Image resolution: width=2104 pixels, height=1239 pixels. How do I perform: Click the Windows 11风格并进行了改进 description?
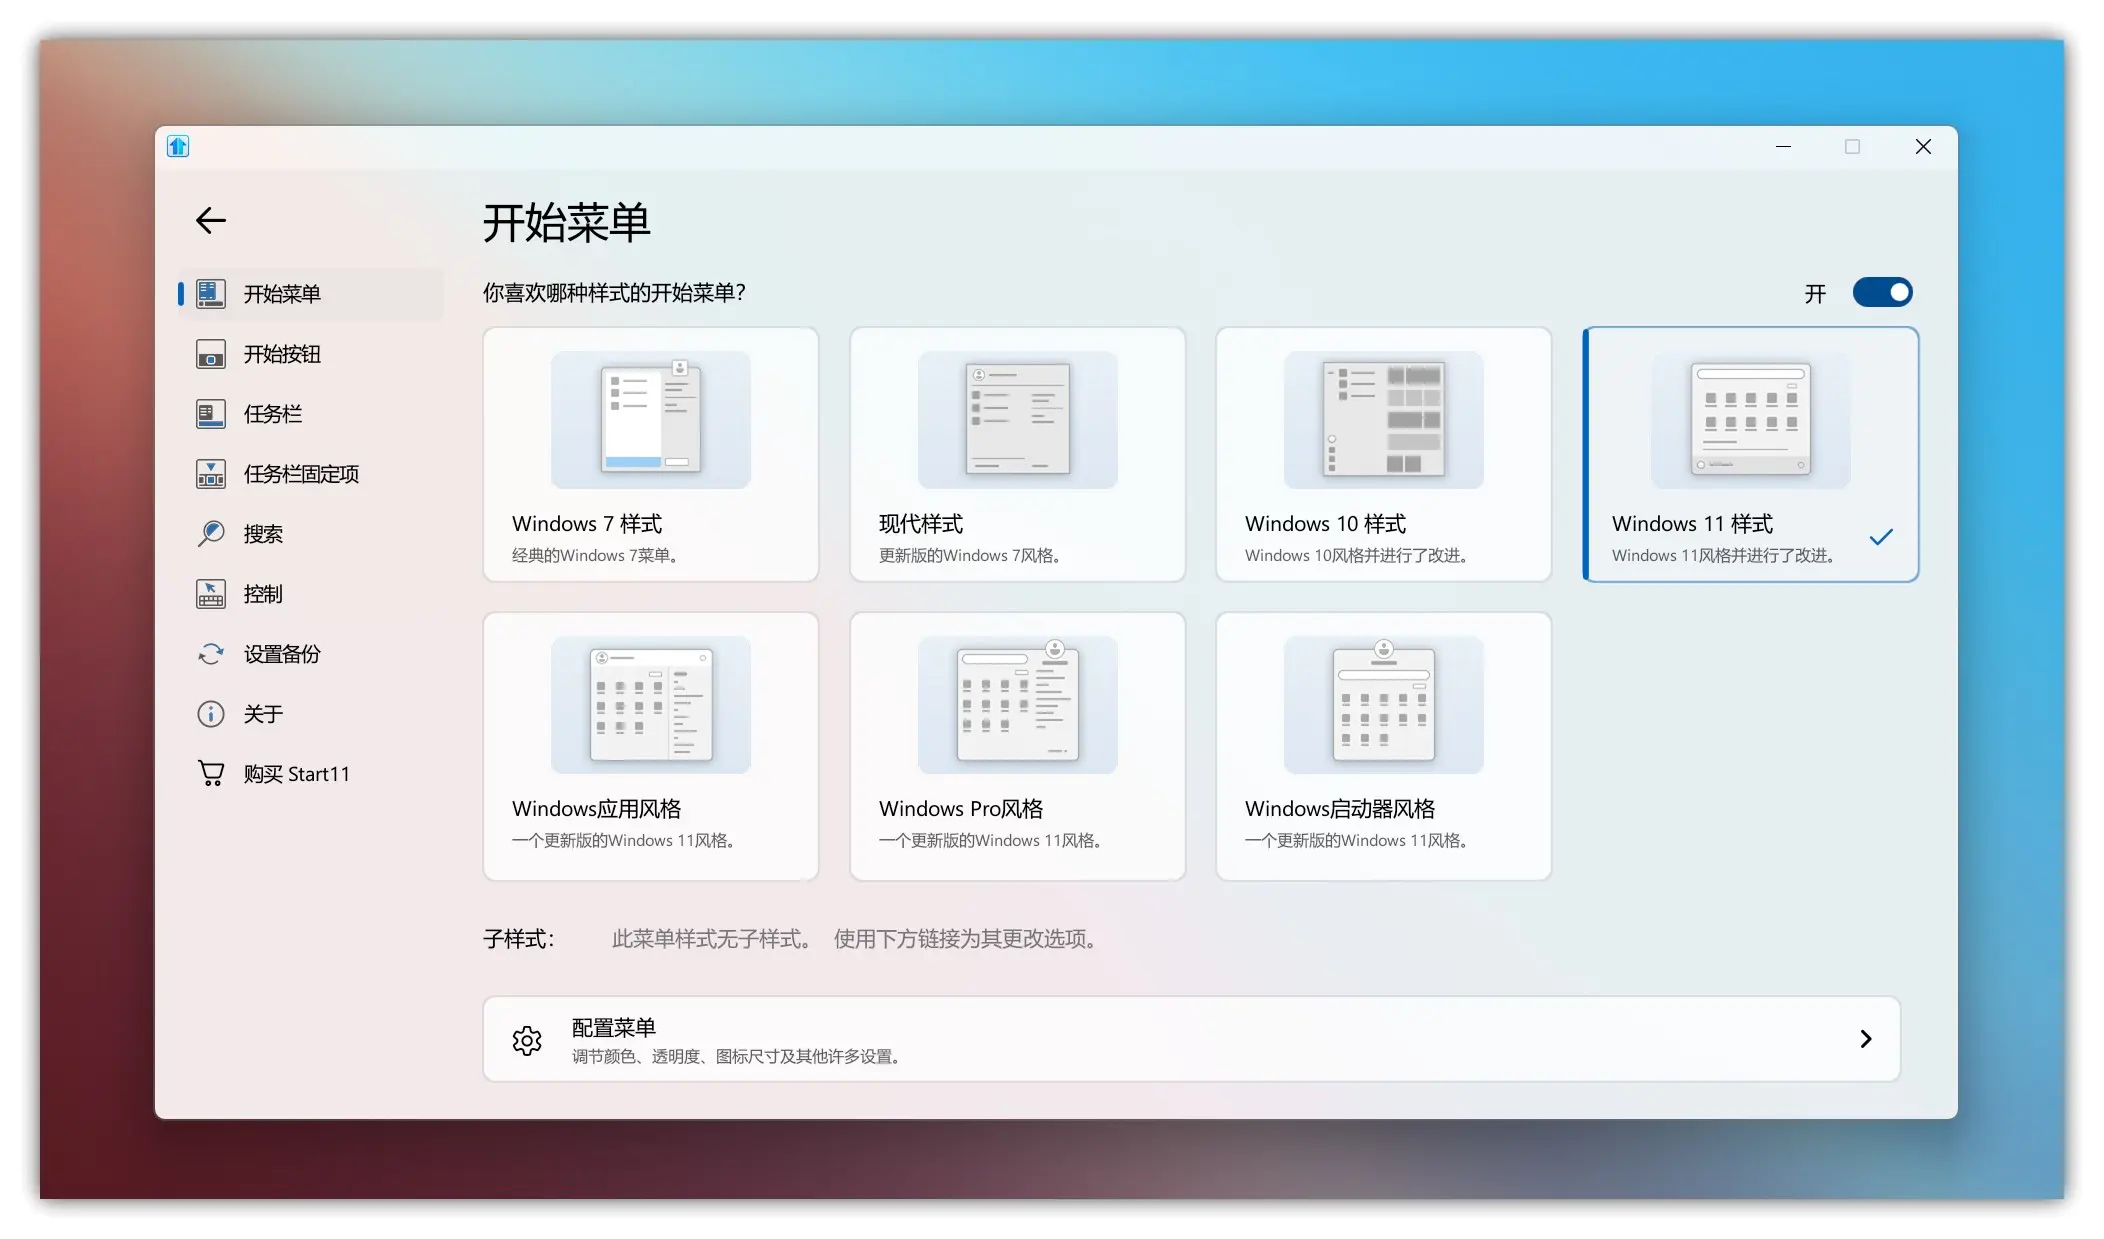(x=1724, y=556)
